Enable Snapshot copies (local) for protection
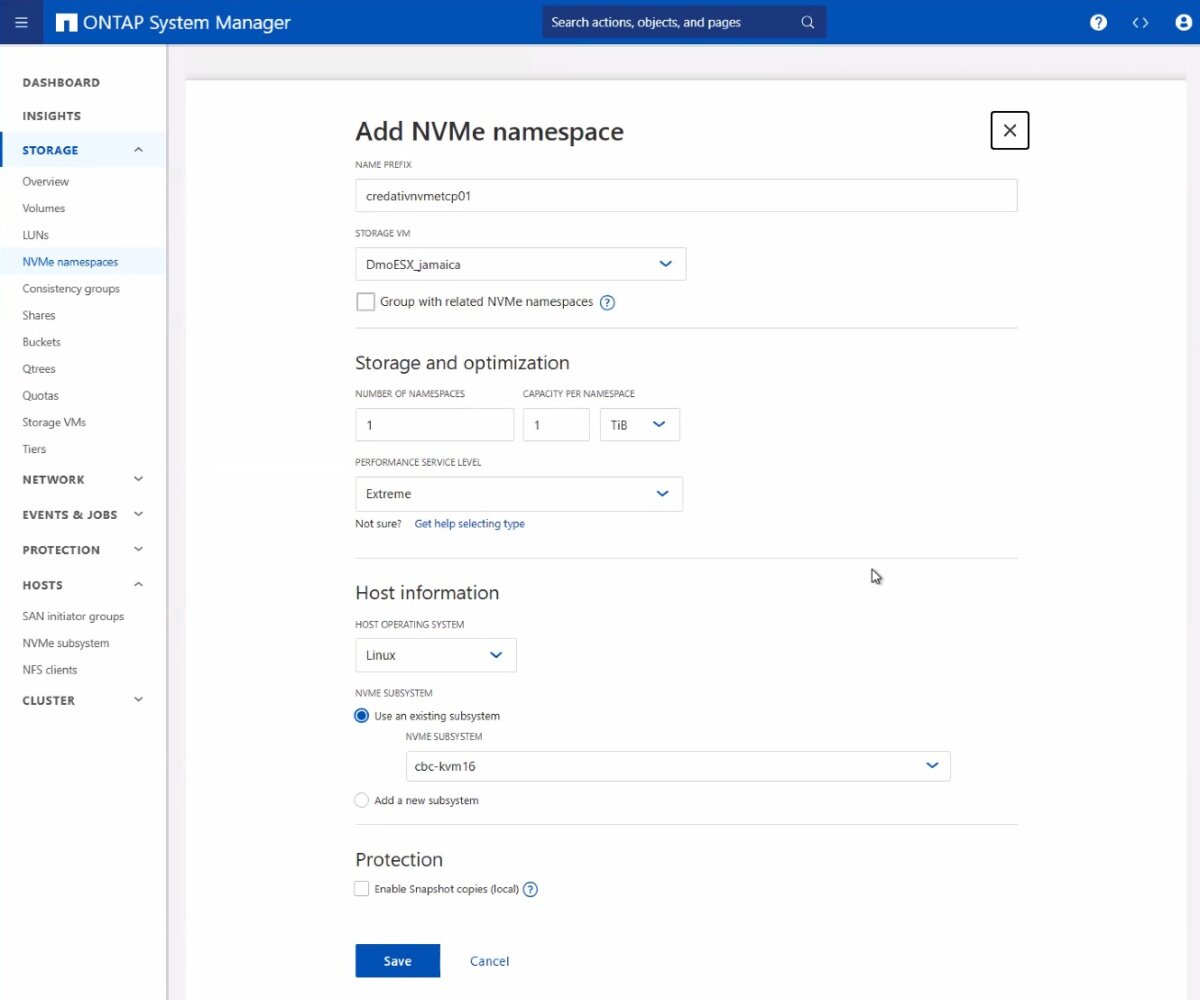 (361, 888)
